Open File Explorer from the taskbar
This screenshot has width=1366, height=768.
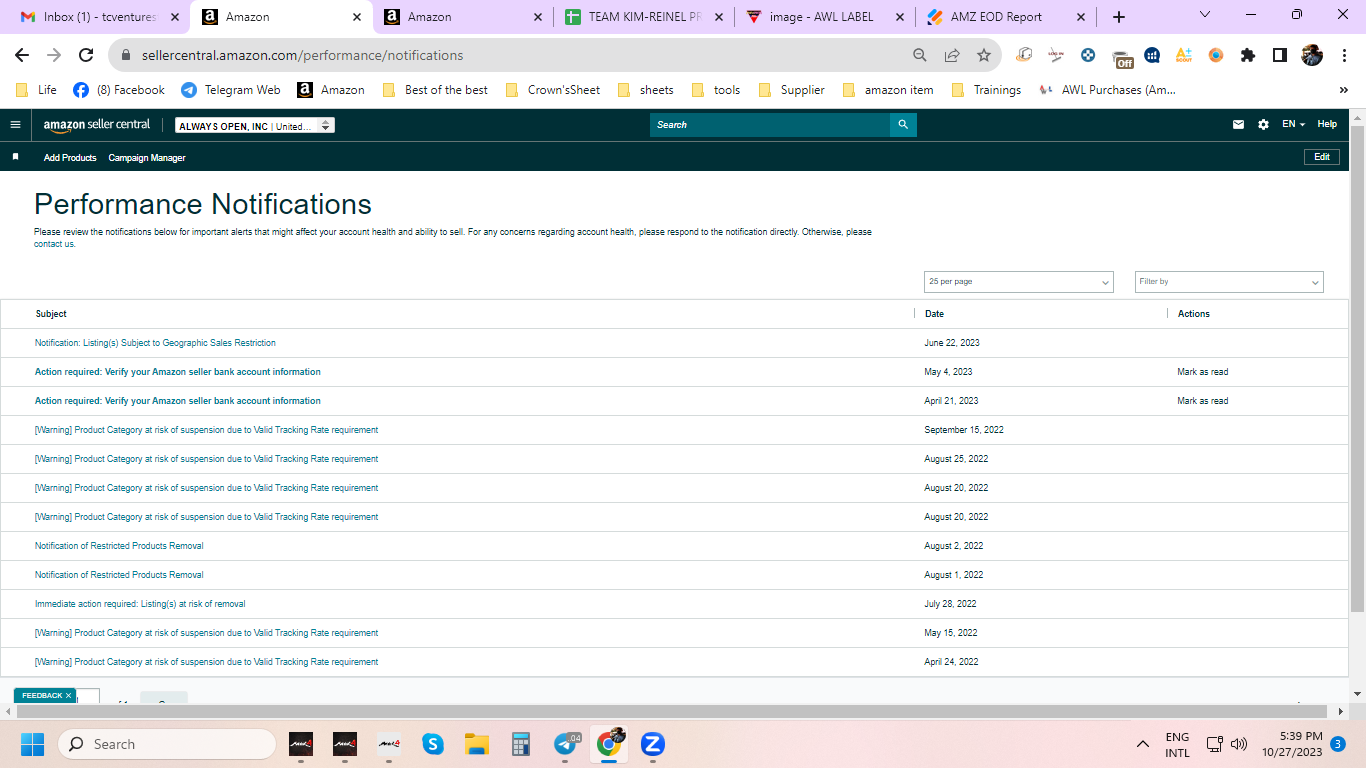(x=476, y=744)
